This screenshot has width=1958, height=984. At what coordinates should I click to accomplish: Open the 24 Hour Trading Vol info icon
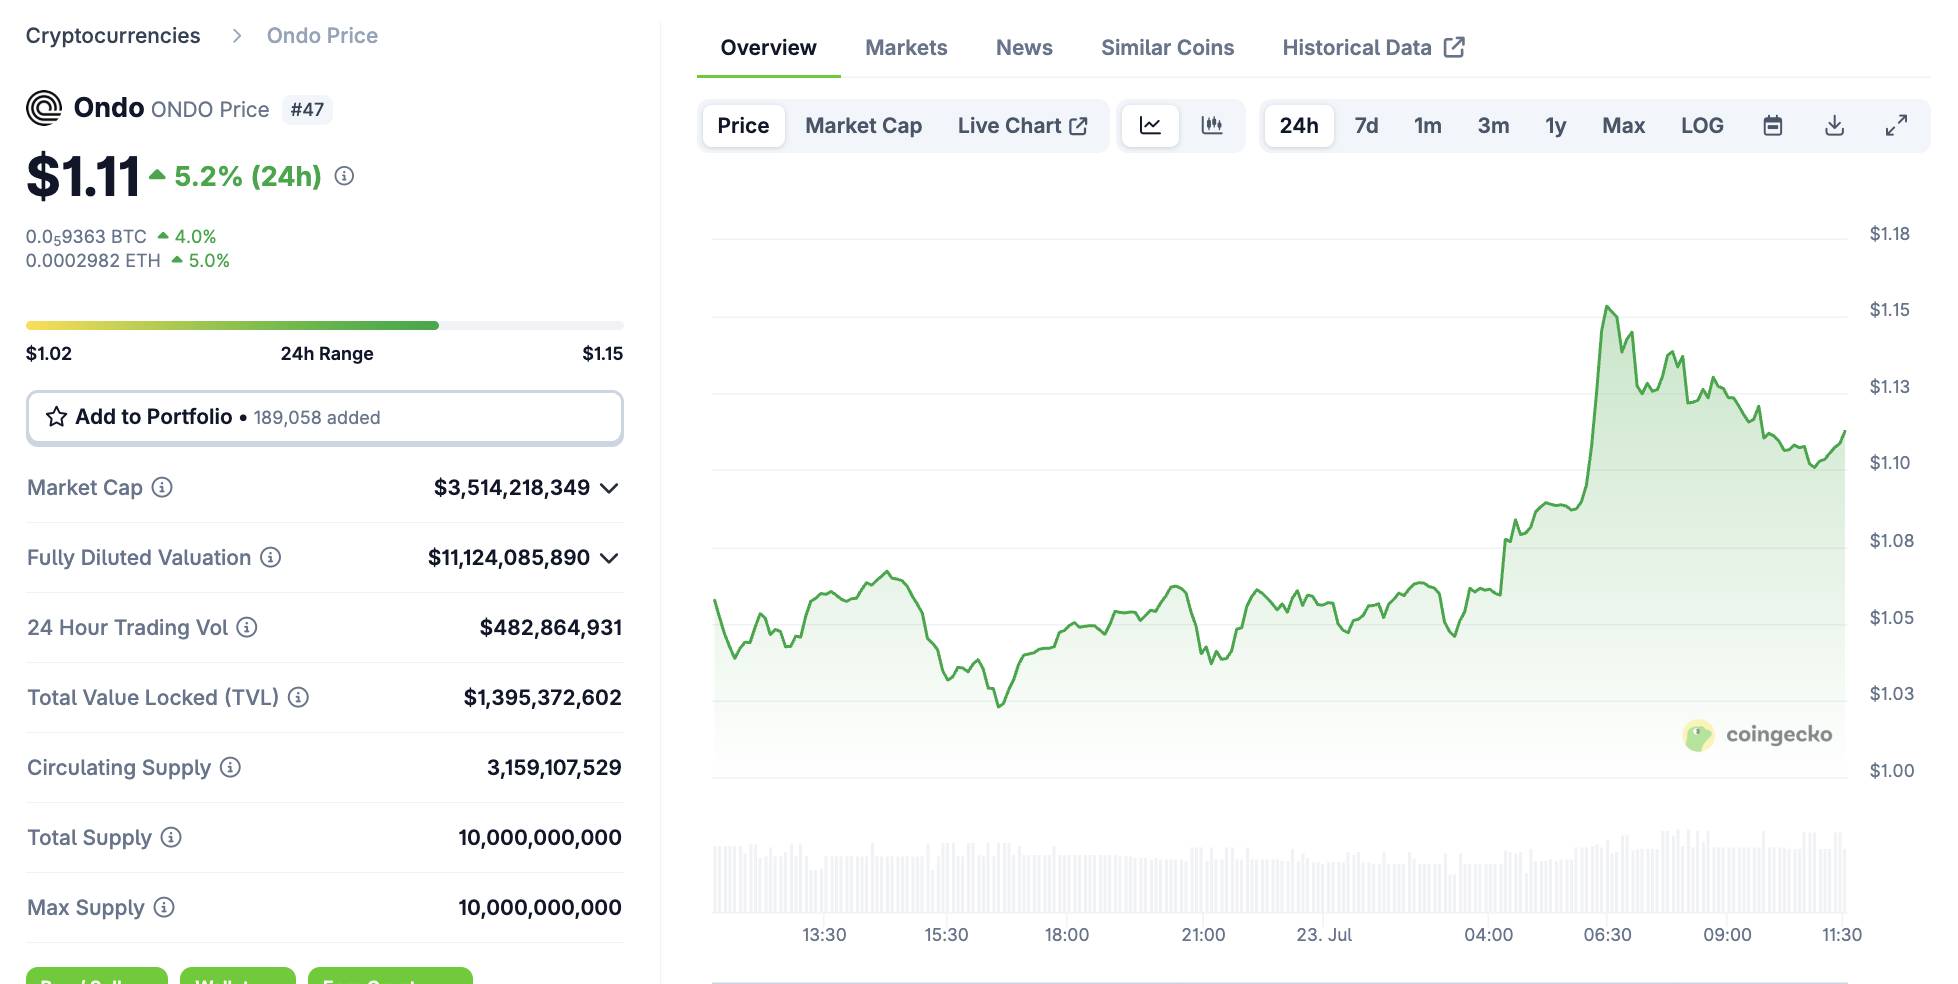point(247,627)
